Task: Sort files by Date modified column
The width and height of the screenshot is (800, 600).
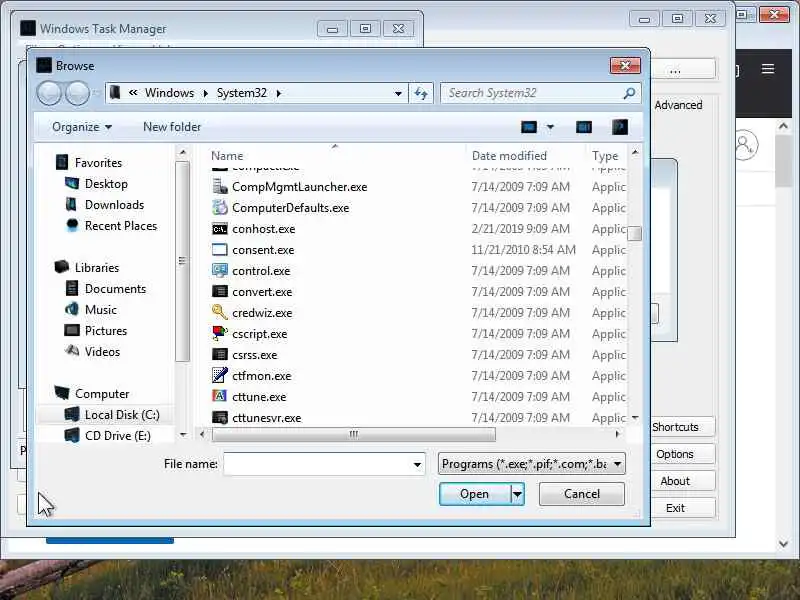Action: [x=509, y=156]
